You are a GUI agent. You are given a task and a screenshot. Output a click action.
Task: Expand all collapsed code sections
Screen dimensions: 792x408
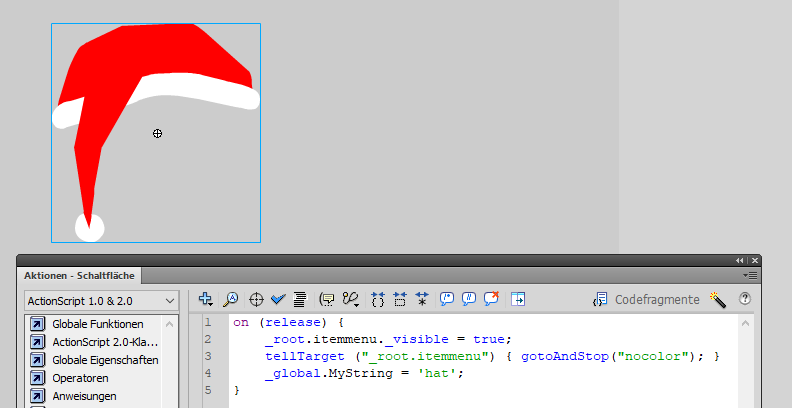(x=422, y=299)
